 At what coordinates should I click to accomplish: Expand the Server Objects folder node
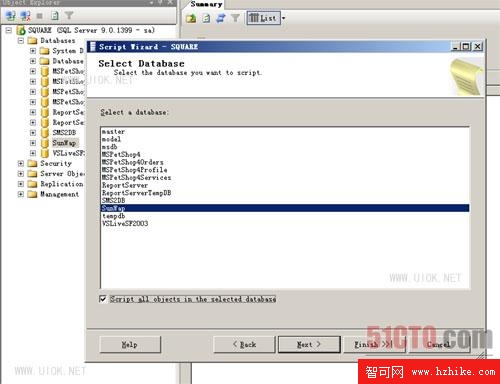point(21,174)
